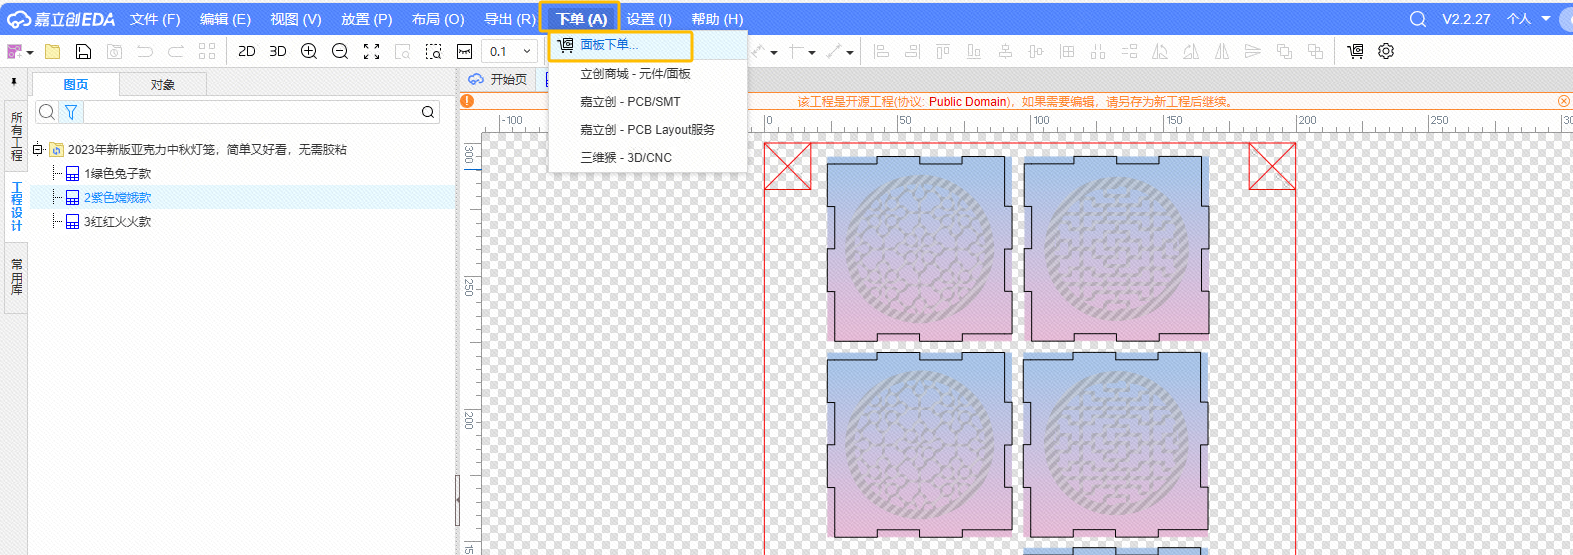
Task: Switch to 2D view mode
Action: [x=247, y=51]
